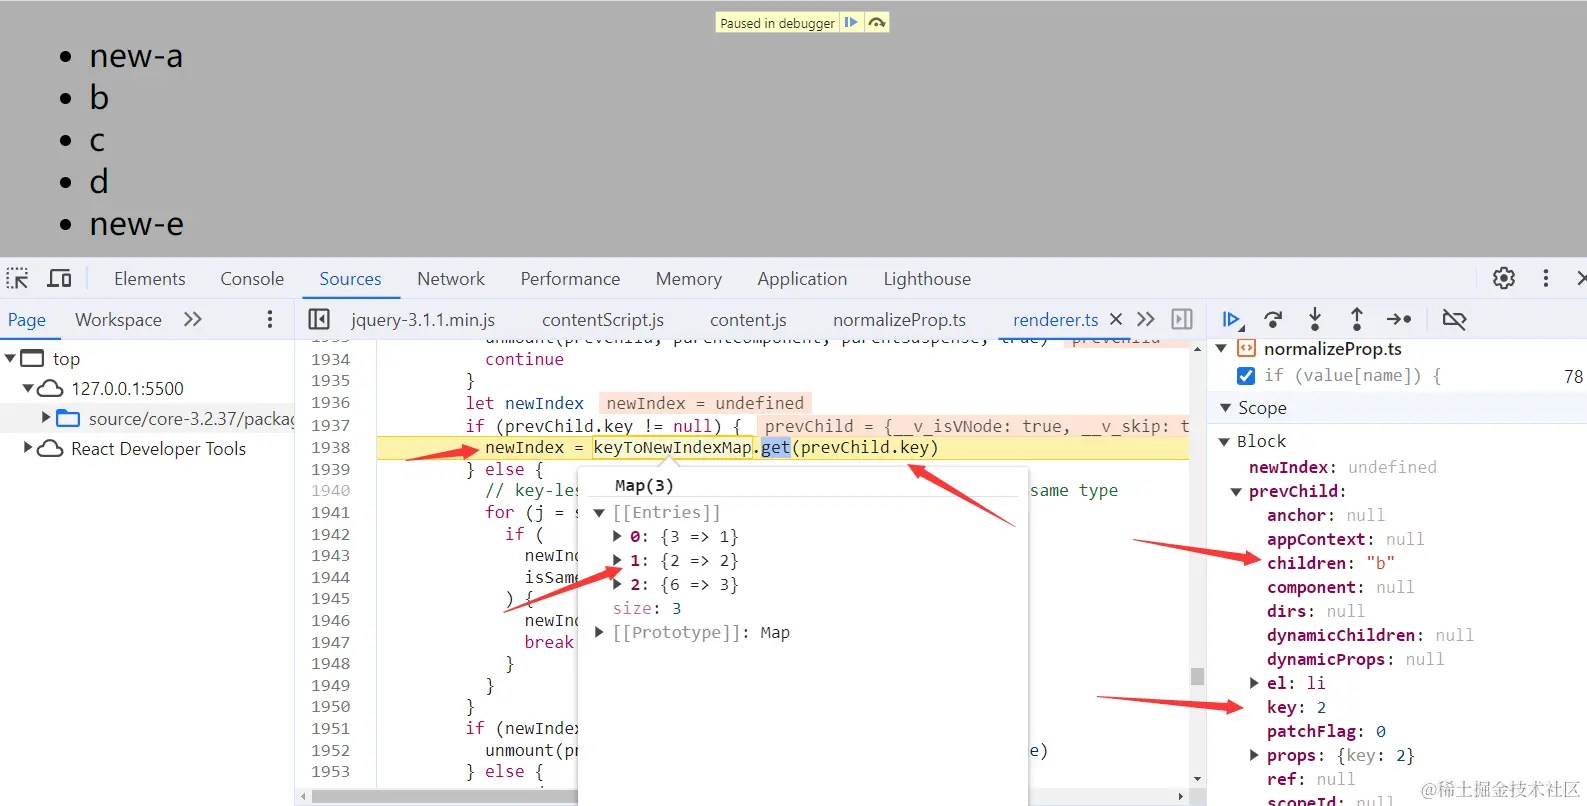Click newIndex: undefined in Scope
The width and height of the screenshot is (1587, 806).
(x=1342, y=467)
